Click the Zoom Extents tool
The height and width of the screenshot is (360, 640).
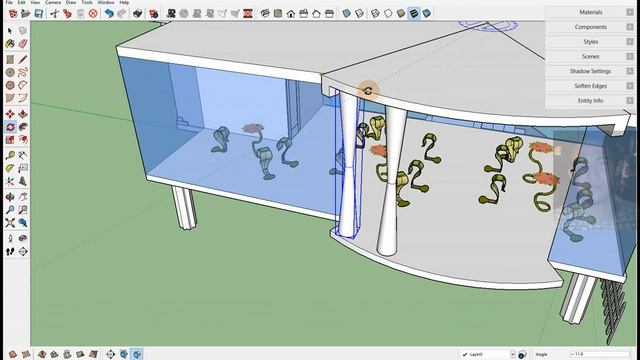[10, 223]
